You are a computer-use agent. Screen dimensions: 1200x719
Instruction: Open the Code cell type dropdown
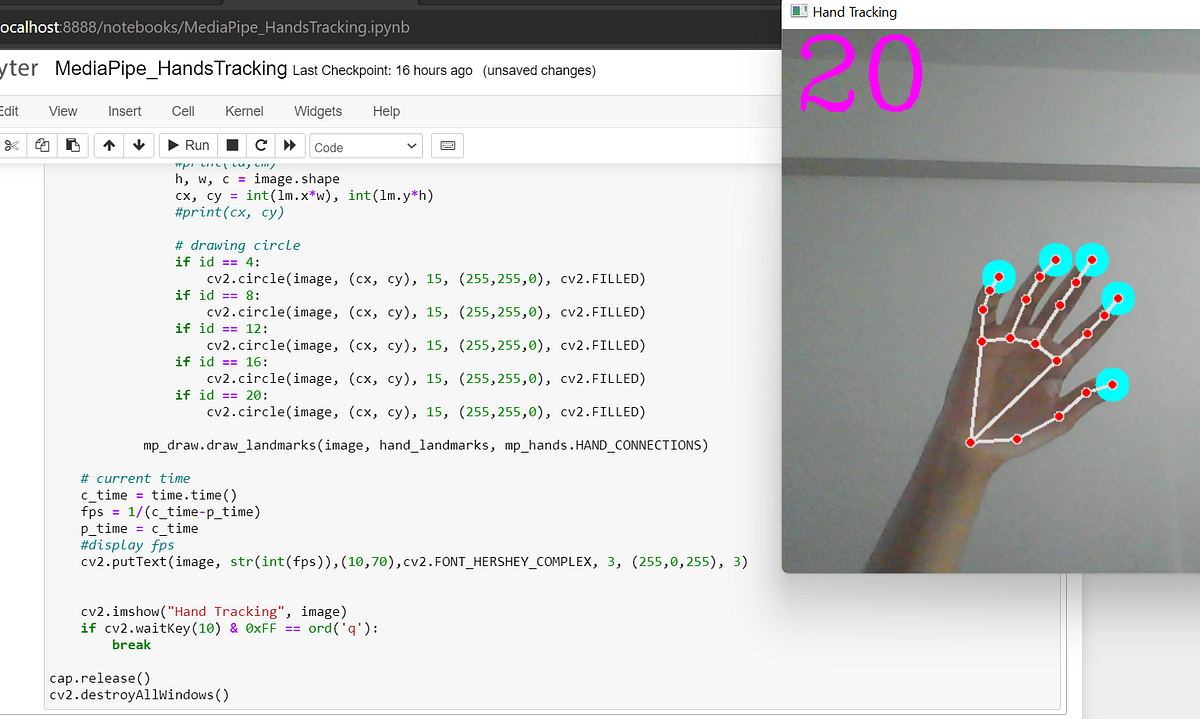click(365, 145)
